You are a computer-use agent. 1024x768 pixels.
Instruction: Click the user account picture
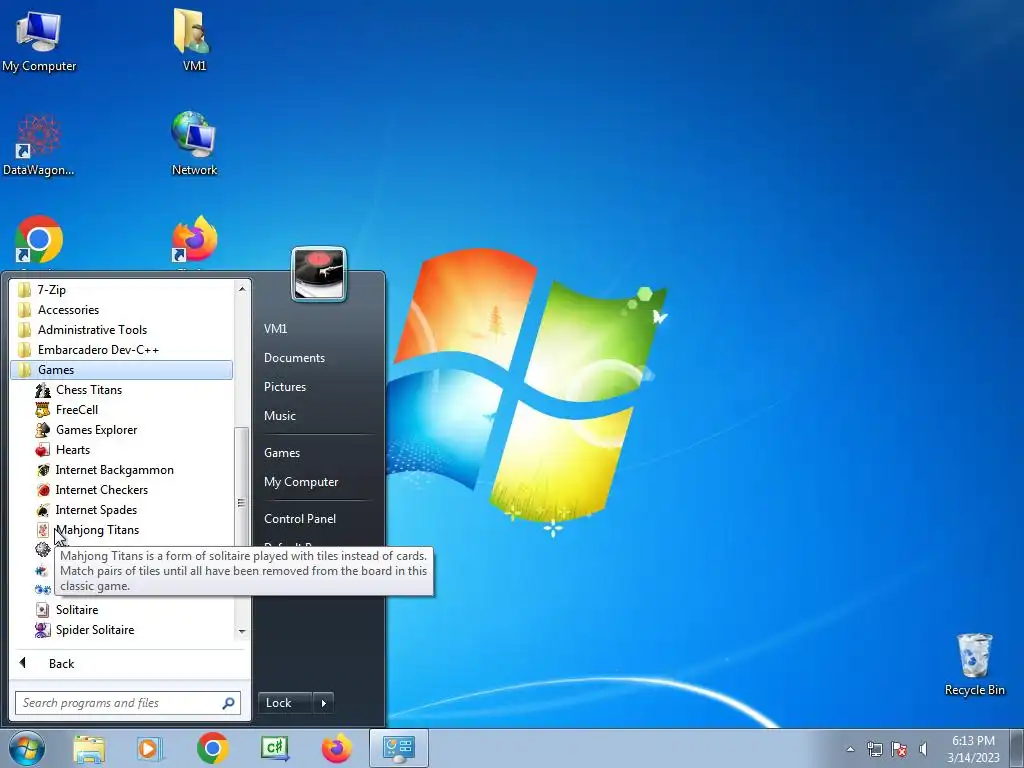[319, 274]
